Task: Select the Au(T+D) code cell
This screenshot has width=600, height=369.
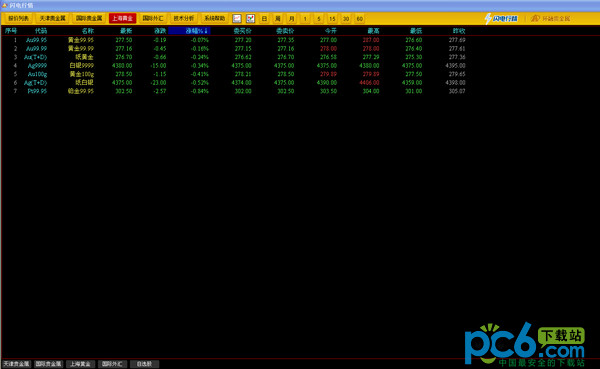Action: click(35, 57)
